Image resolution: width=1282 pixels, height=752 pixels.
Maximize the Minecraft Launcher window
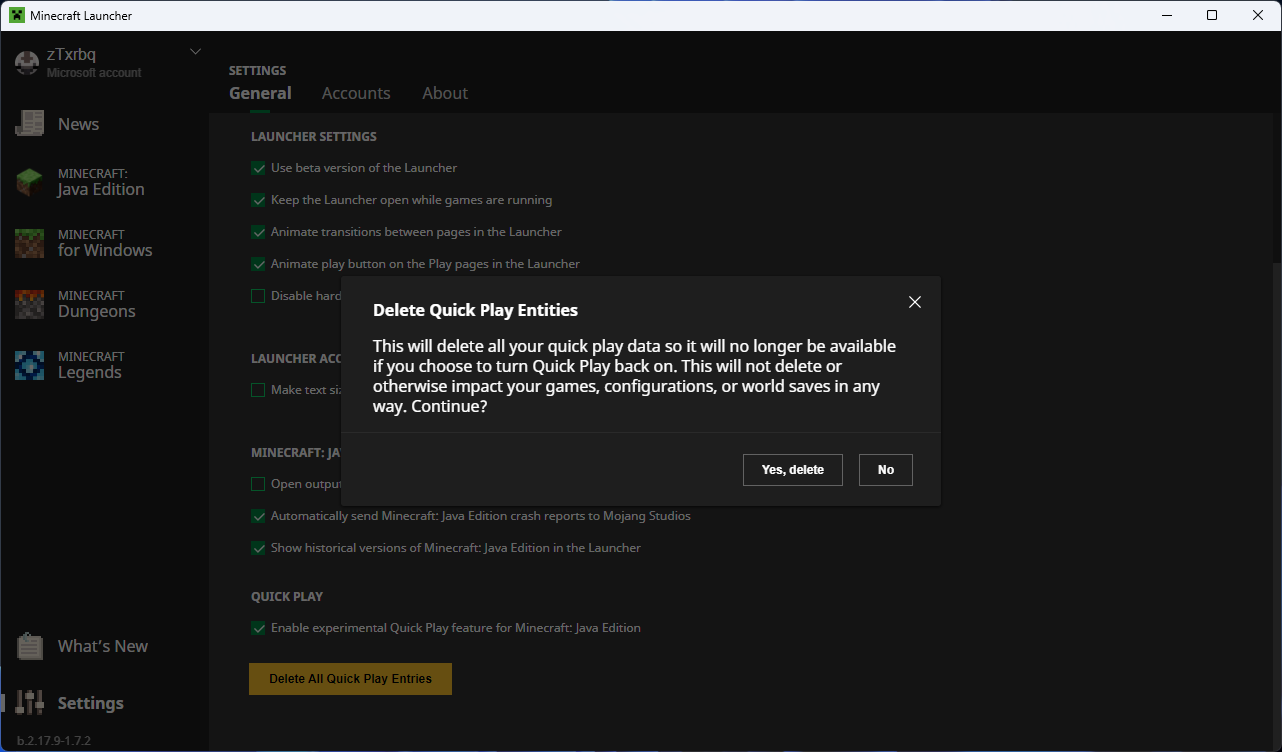coord(1212,15)
